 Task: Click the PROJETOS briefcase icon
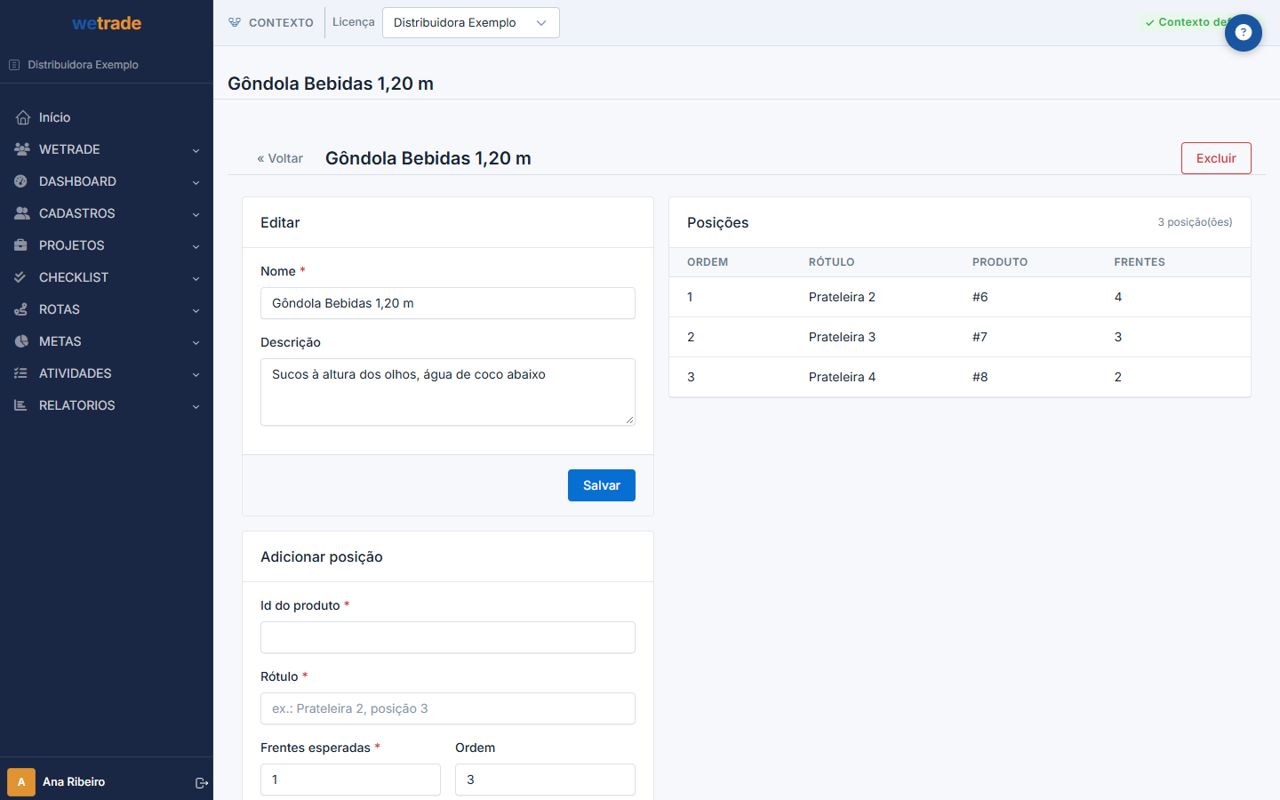click(x=22, y=246)
